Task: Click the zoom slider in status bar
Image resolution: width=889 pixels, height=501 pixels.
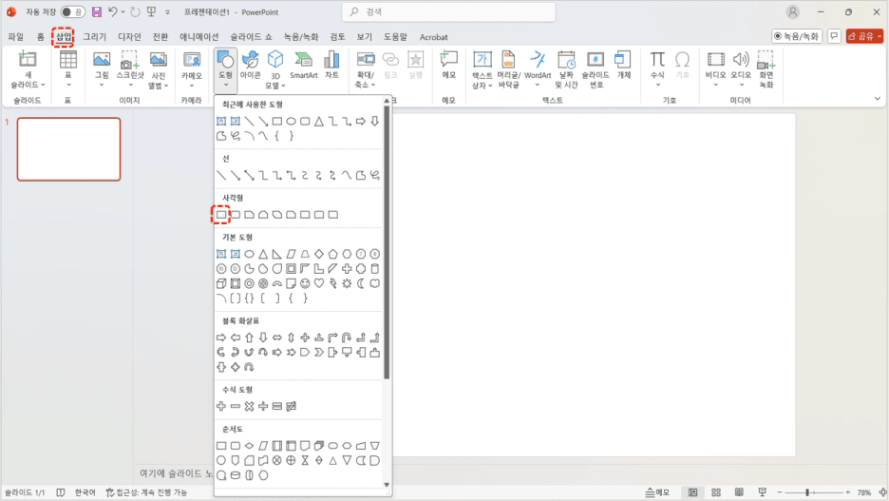Action: (808, 492)
